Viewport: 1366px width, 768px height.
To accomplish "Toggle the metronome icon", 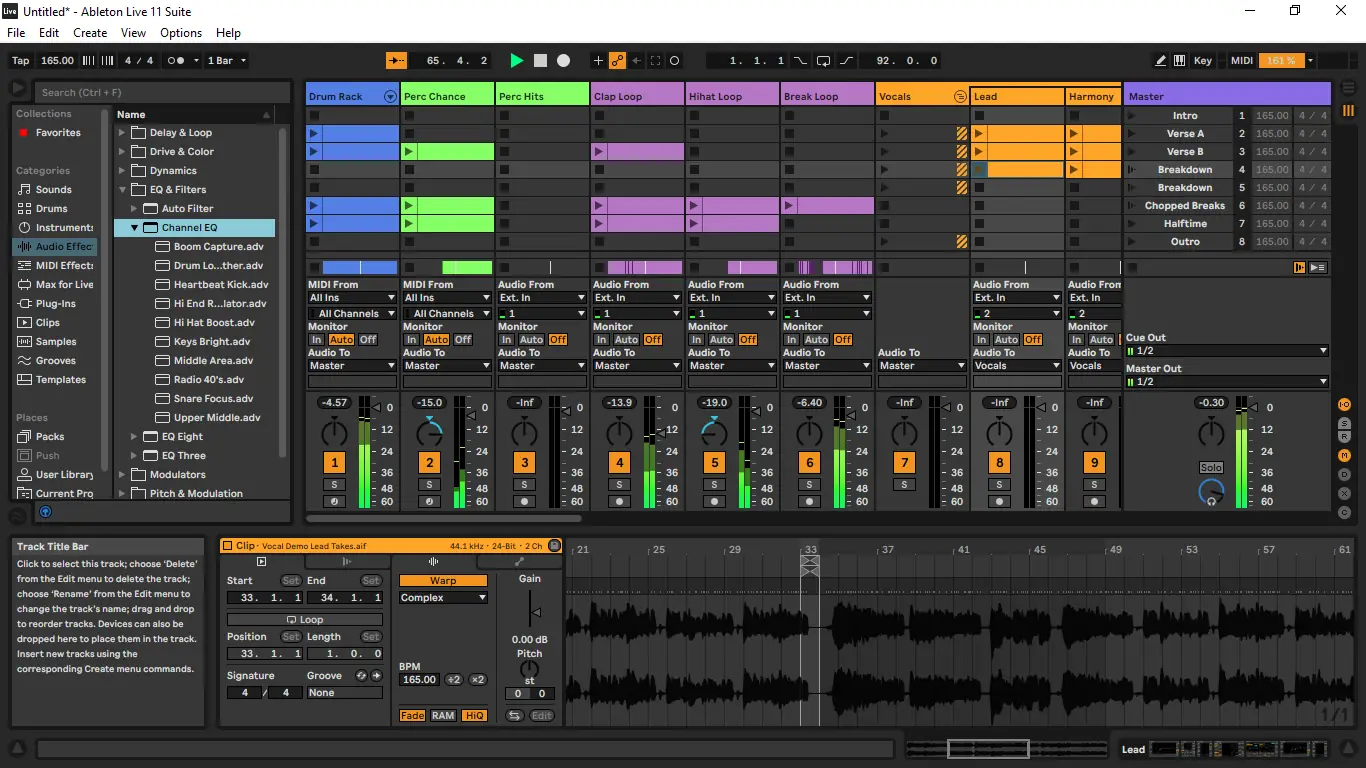I will coord(176,61).
